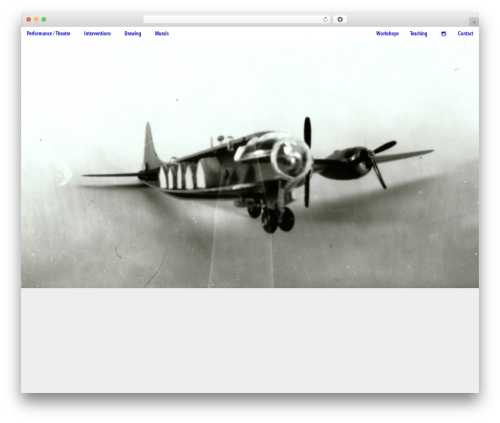Open the Teaching link

418,33
